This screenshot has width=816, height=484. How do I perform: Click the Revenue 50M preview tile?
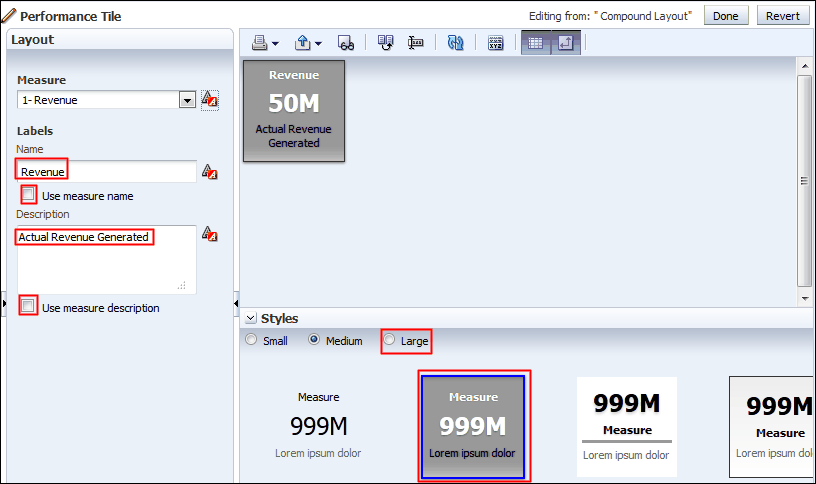click(294, 111)
